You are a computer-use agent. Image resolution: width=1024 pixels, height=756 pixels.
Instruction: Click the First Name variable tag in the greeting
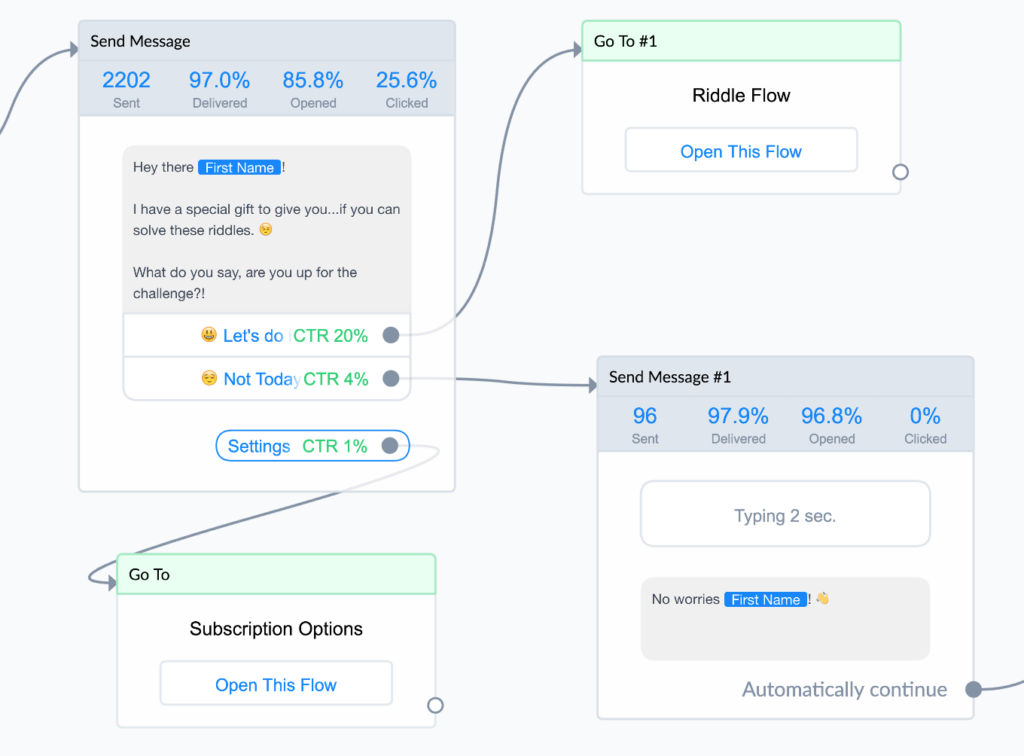click(239, 167)
